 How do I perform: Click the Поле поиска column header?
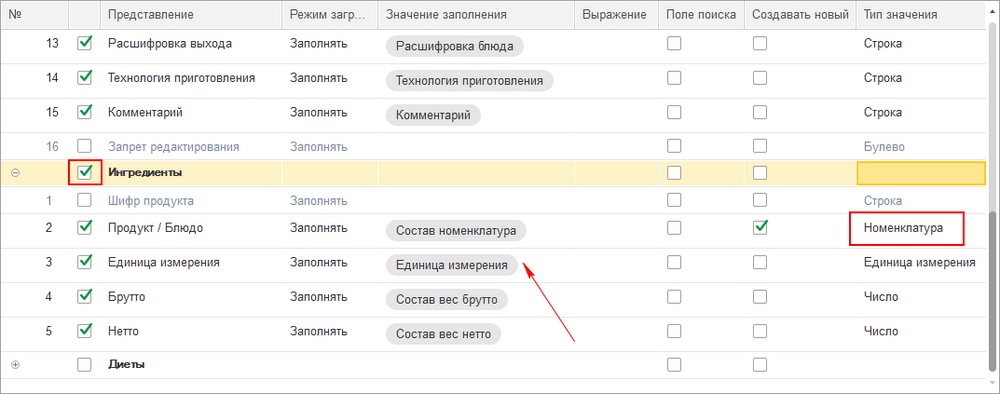point(701,15)
